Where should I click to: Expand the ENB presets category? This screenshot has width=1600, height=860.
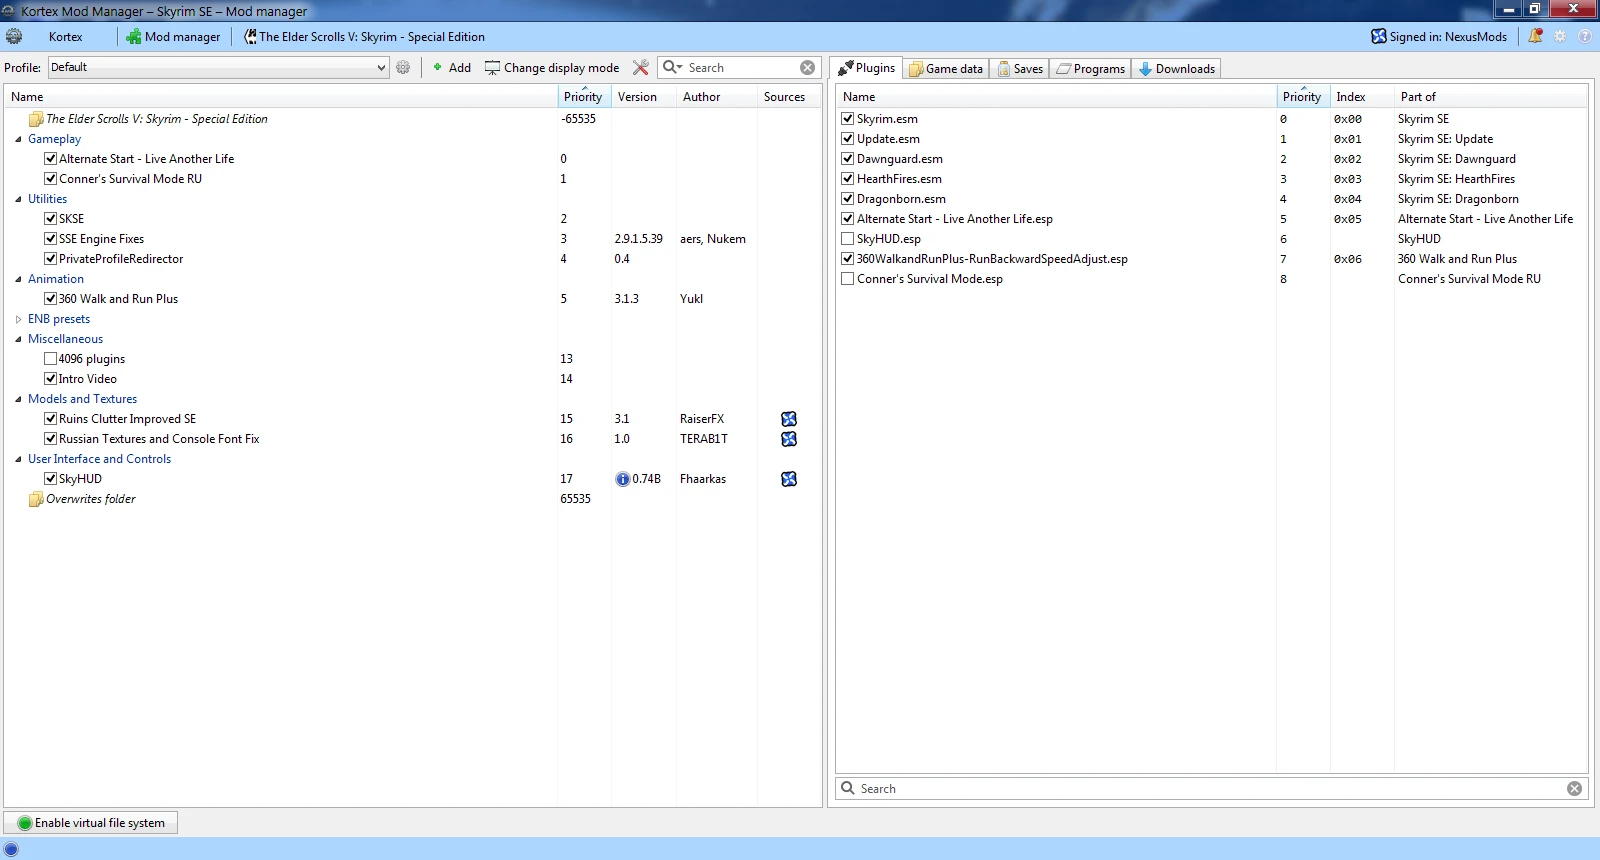[18, 319]
